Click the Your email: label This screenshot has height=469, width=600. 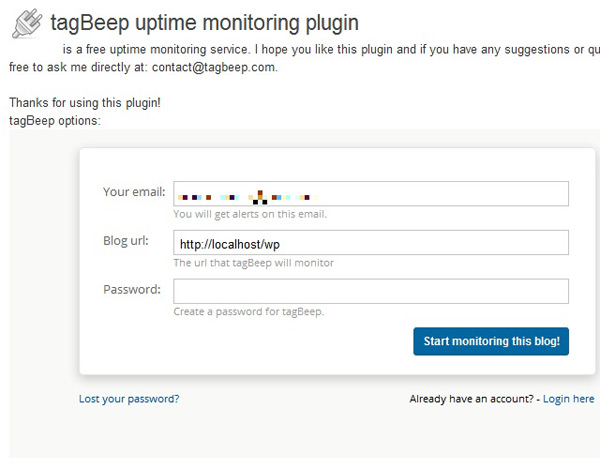click(134, 192)
